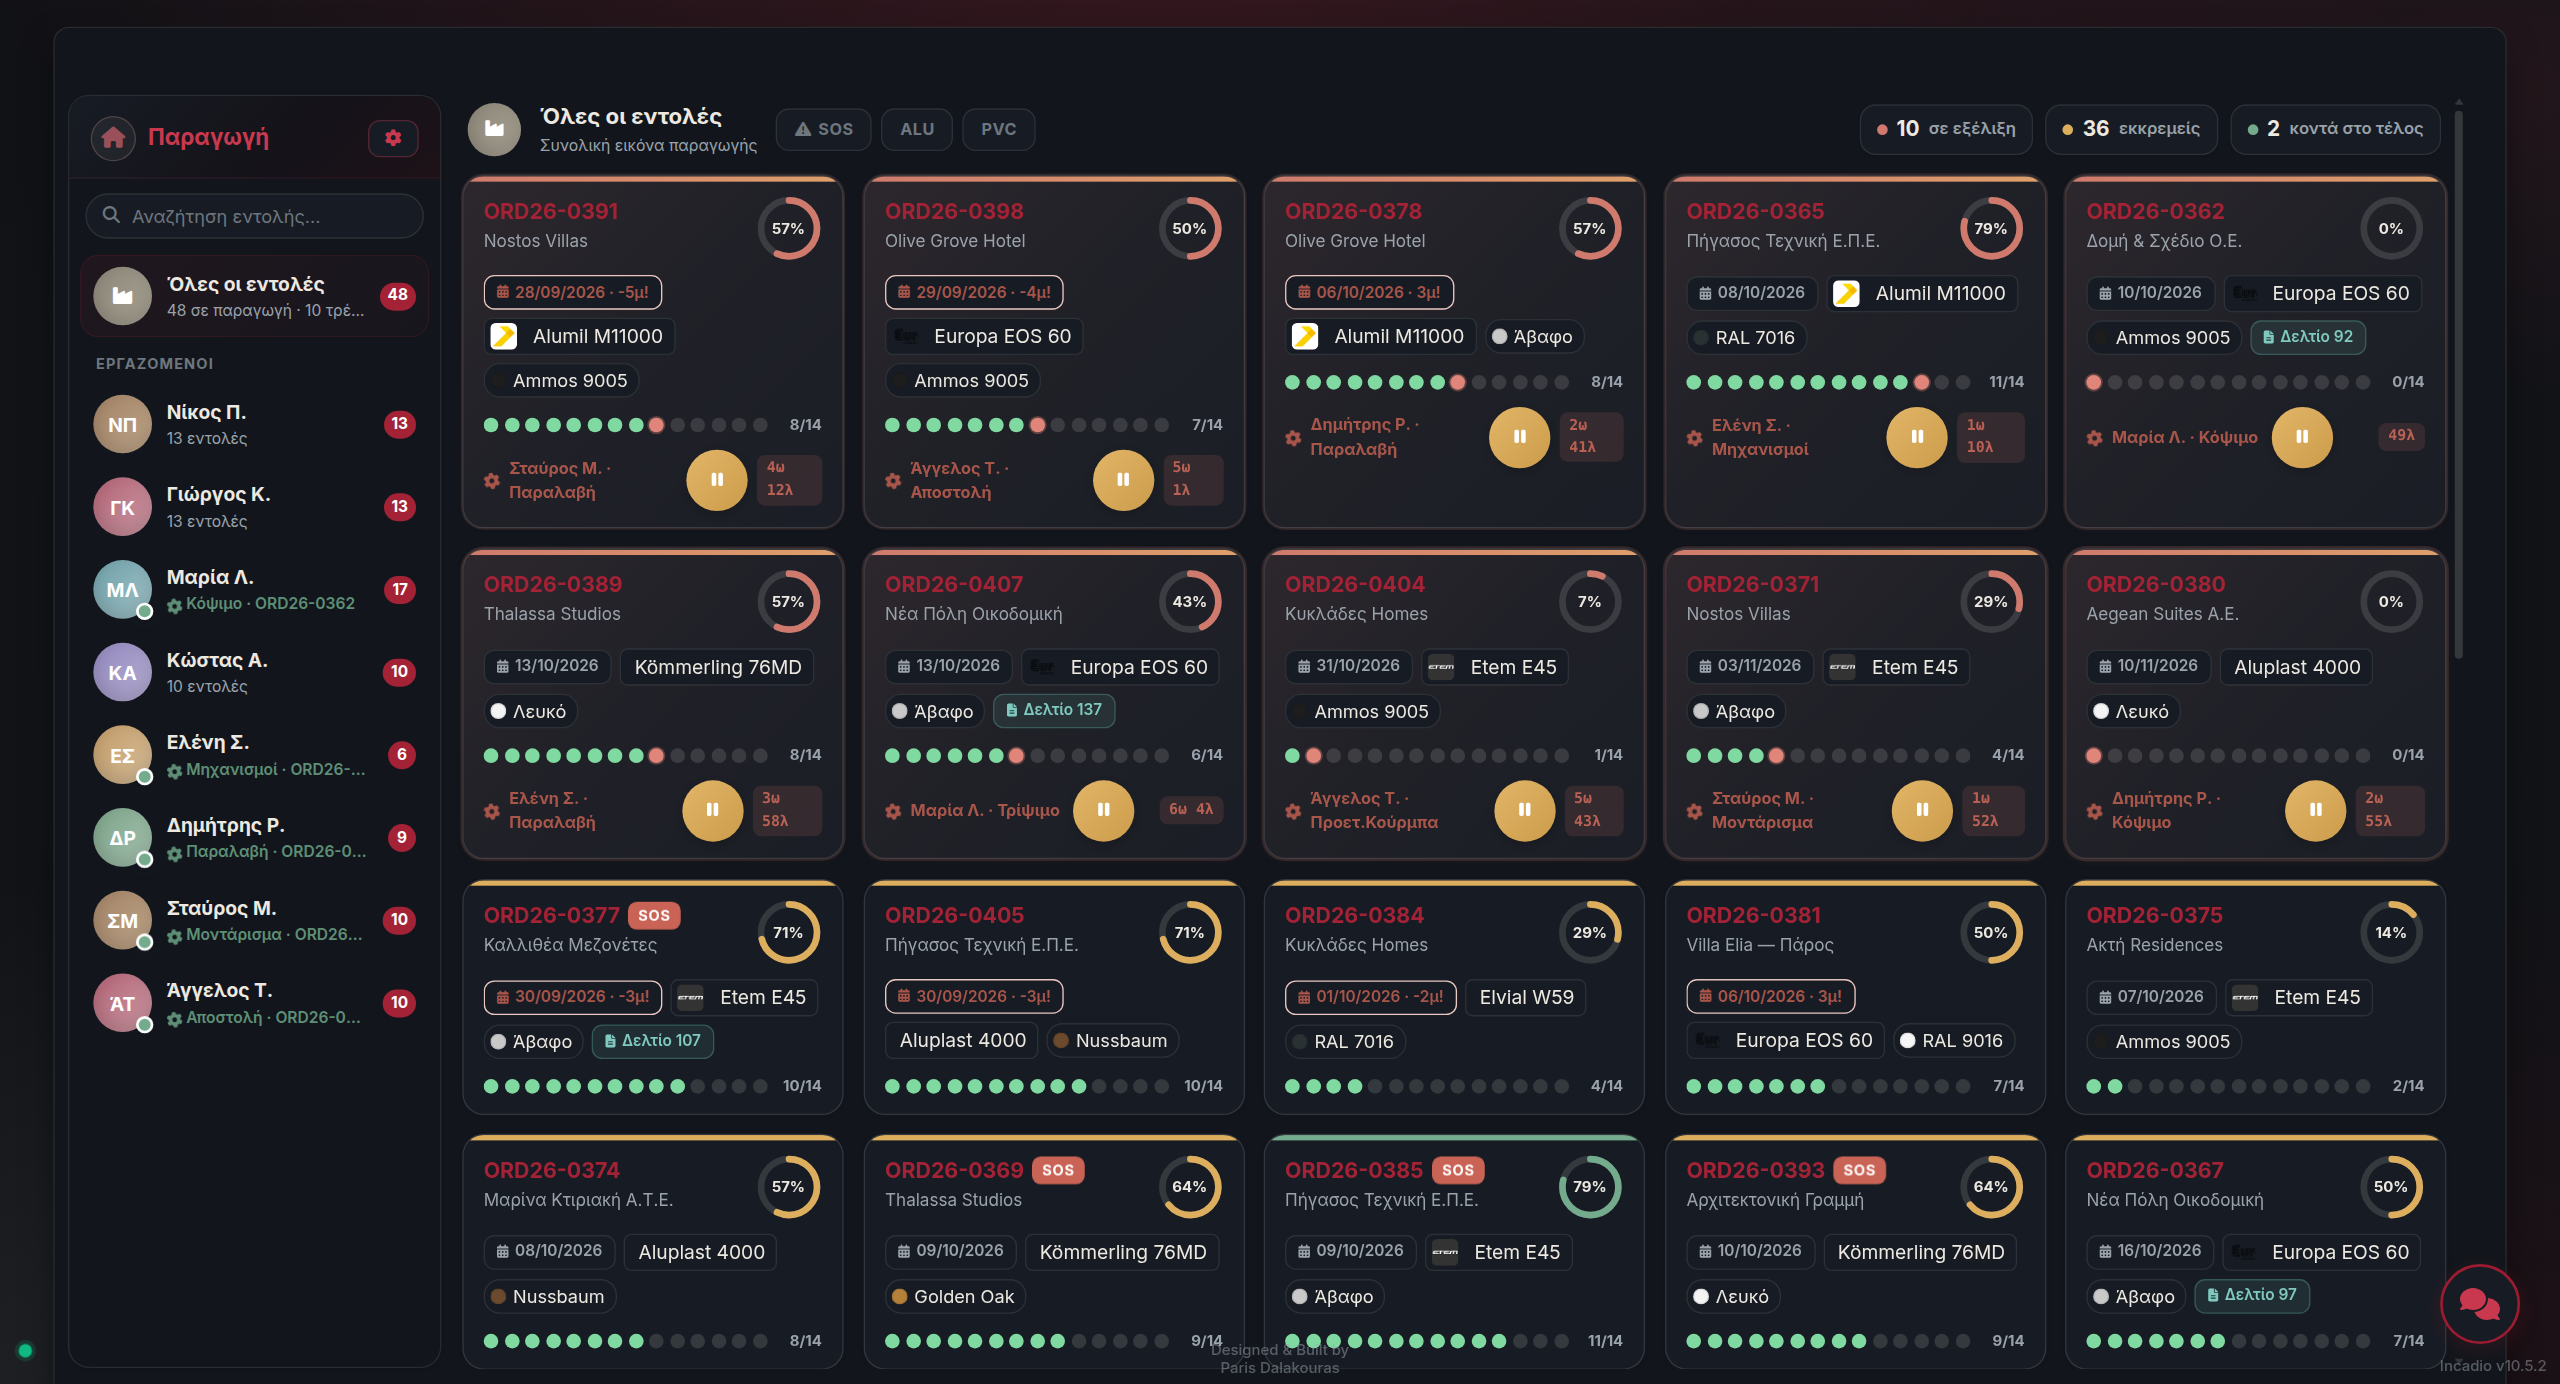Pause the timer on order ORD26-0407
Screen dimensions: 2560x1384
[x=1104, y=810]
